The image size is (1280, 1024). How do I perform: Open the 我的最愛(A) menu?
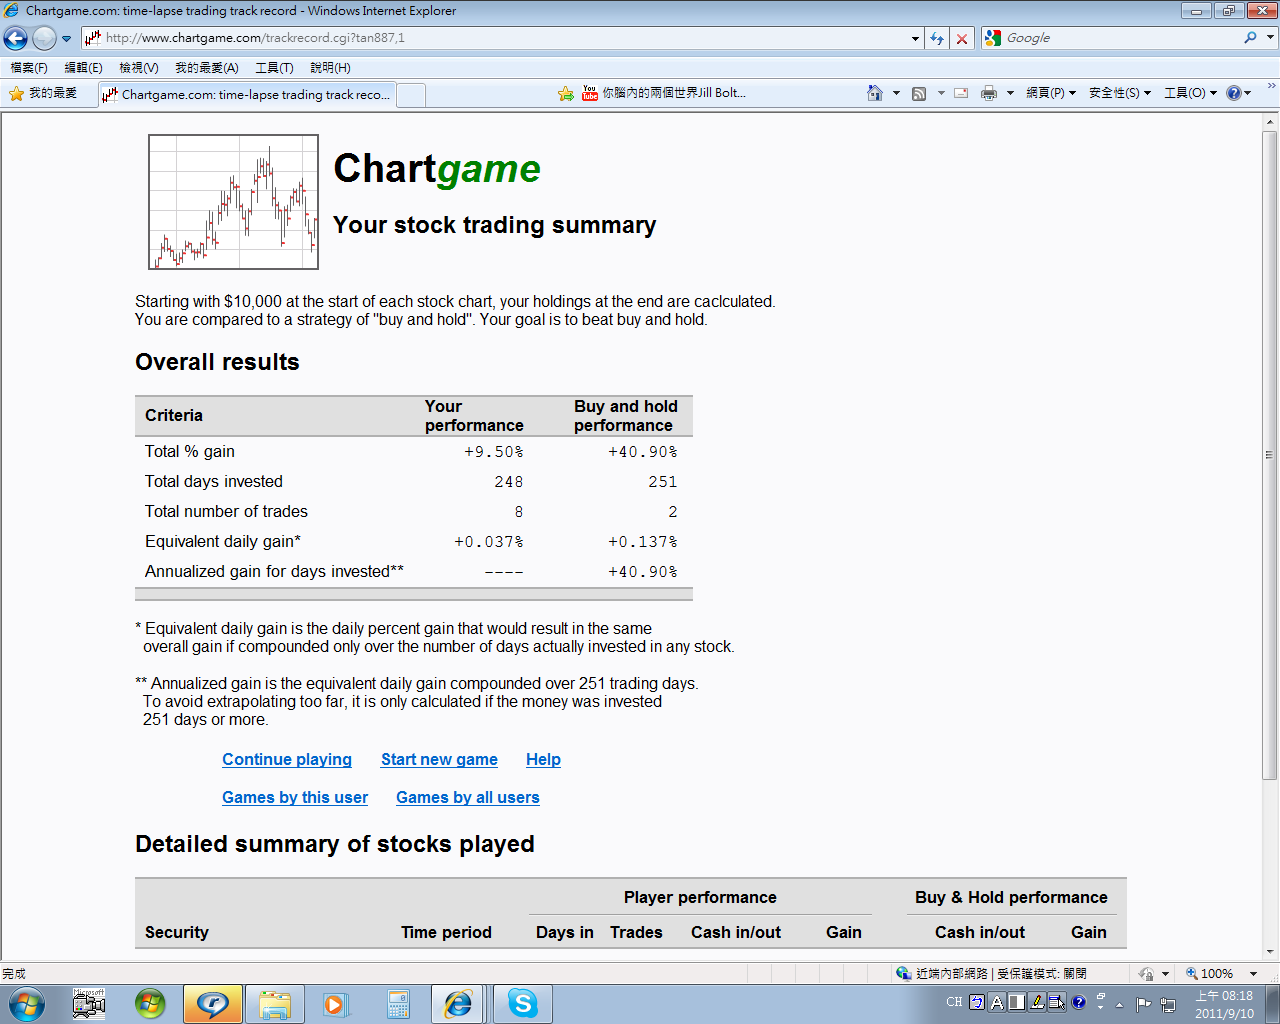pyautogui.click(x=207, y=68)
